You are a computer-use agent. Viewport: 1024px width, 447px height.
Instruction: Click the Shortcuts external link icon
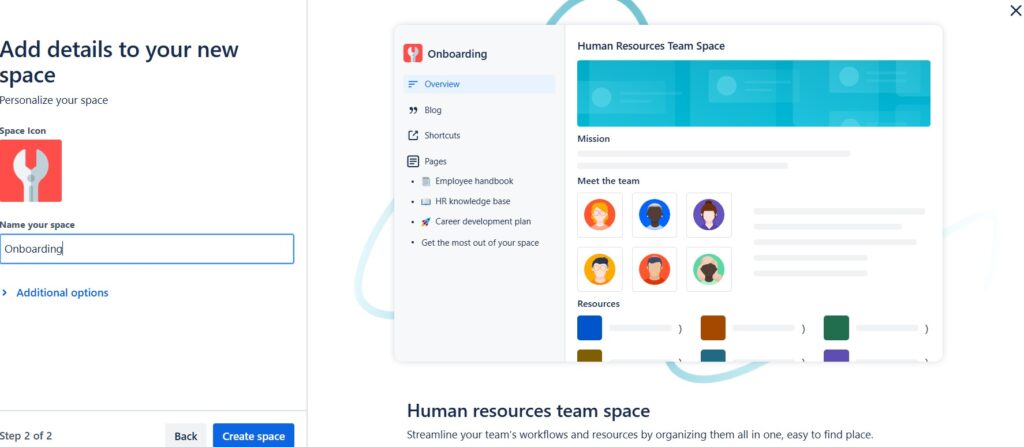(413, 135)
